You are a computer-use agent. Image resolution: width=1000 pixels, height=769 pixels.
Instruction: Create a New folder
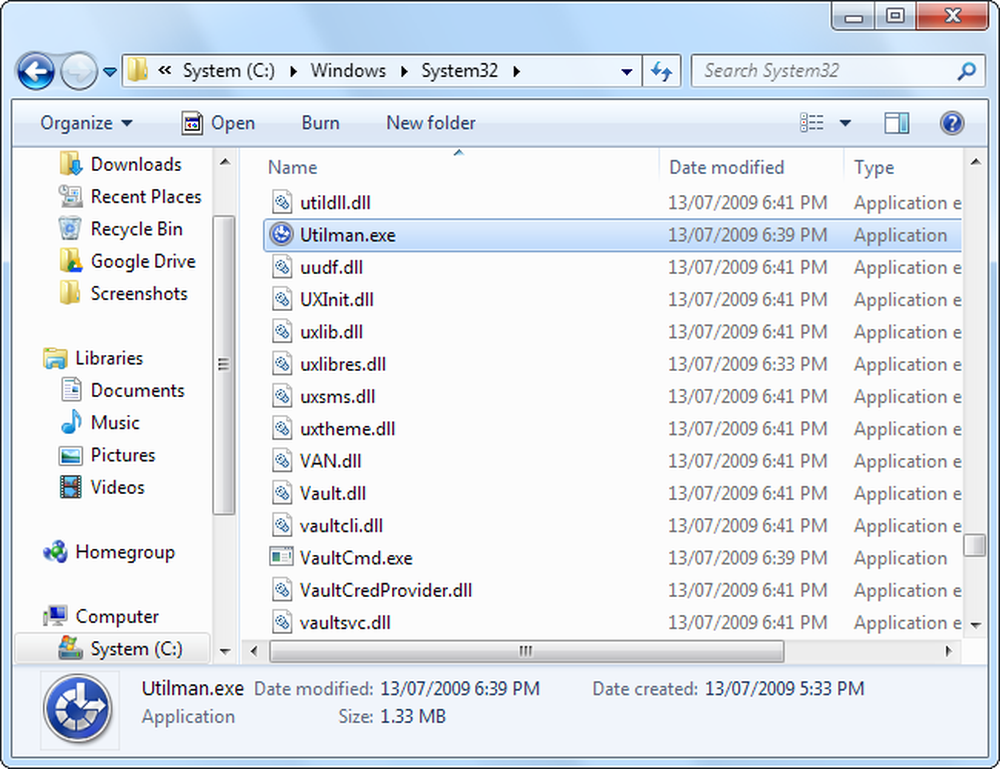click(431, 122)
